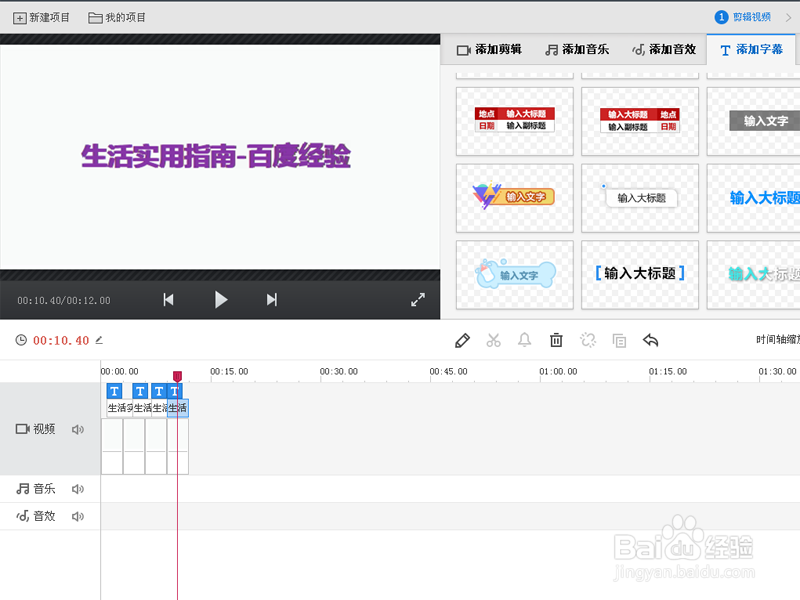Delete selected clip with trash icon

click(x=556, y=340)
